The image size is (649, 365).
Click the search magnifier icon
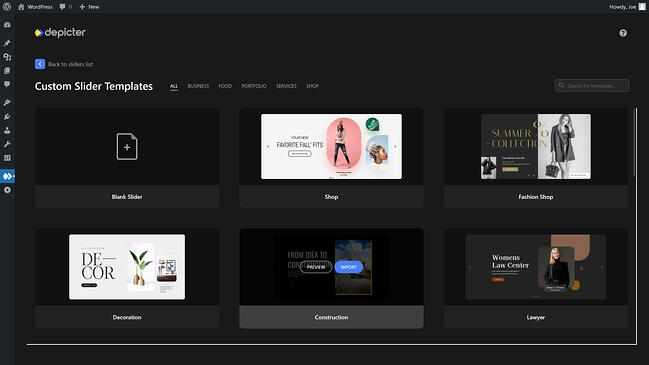pyautogui.click(x=561, y=86)
